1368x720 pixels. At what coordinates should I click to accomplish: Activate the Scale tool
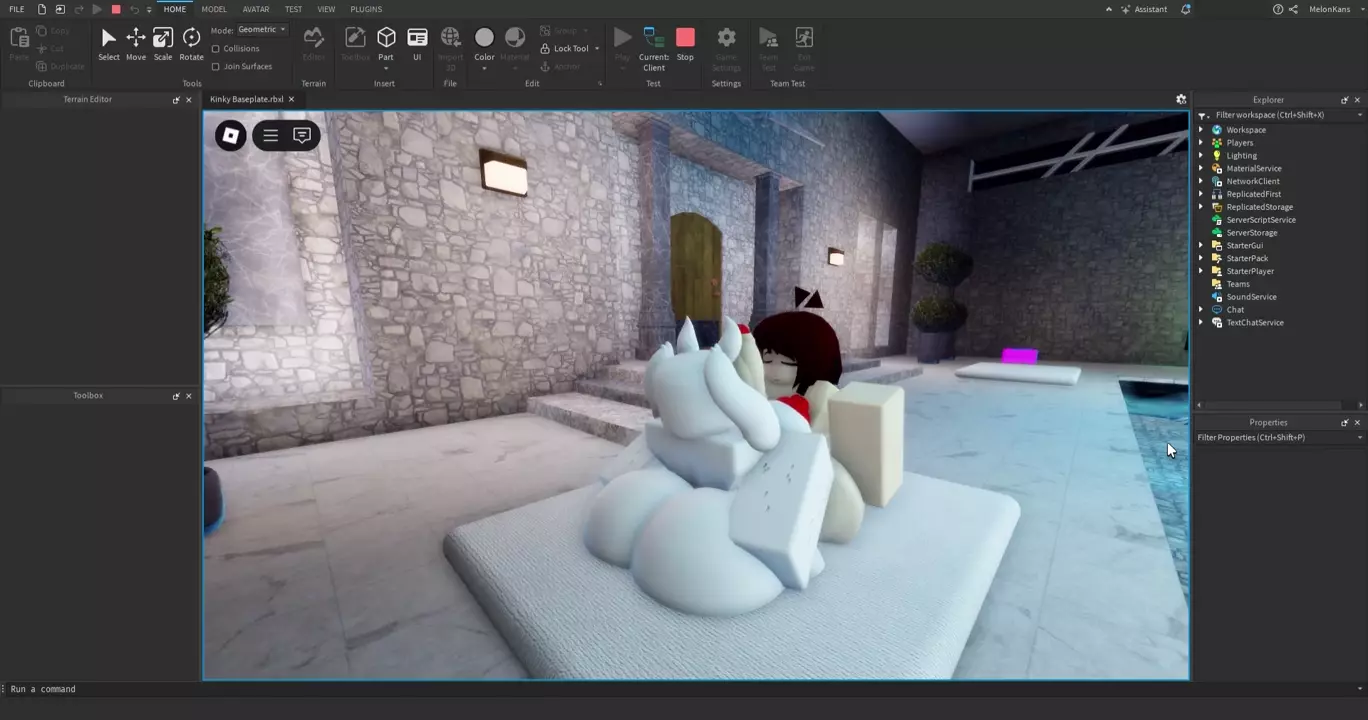point(163,40)
